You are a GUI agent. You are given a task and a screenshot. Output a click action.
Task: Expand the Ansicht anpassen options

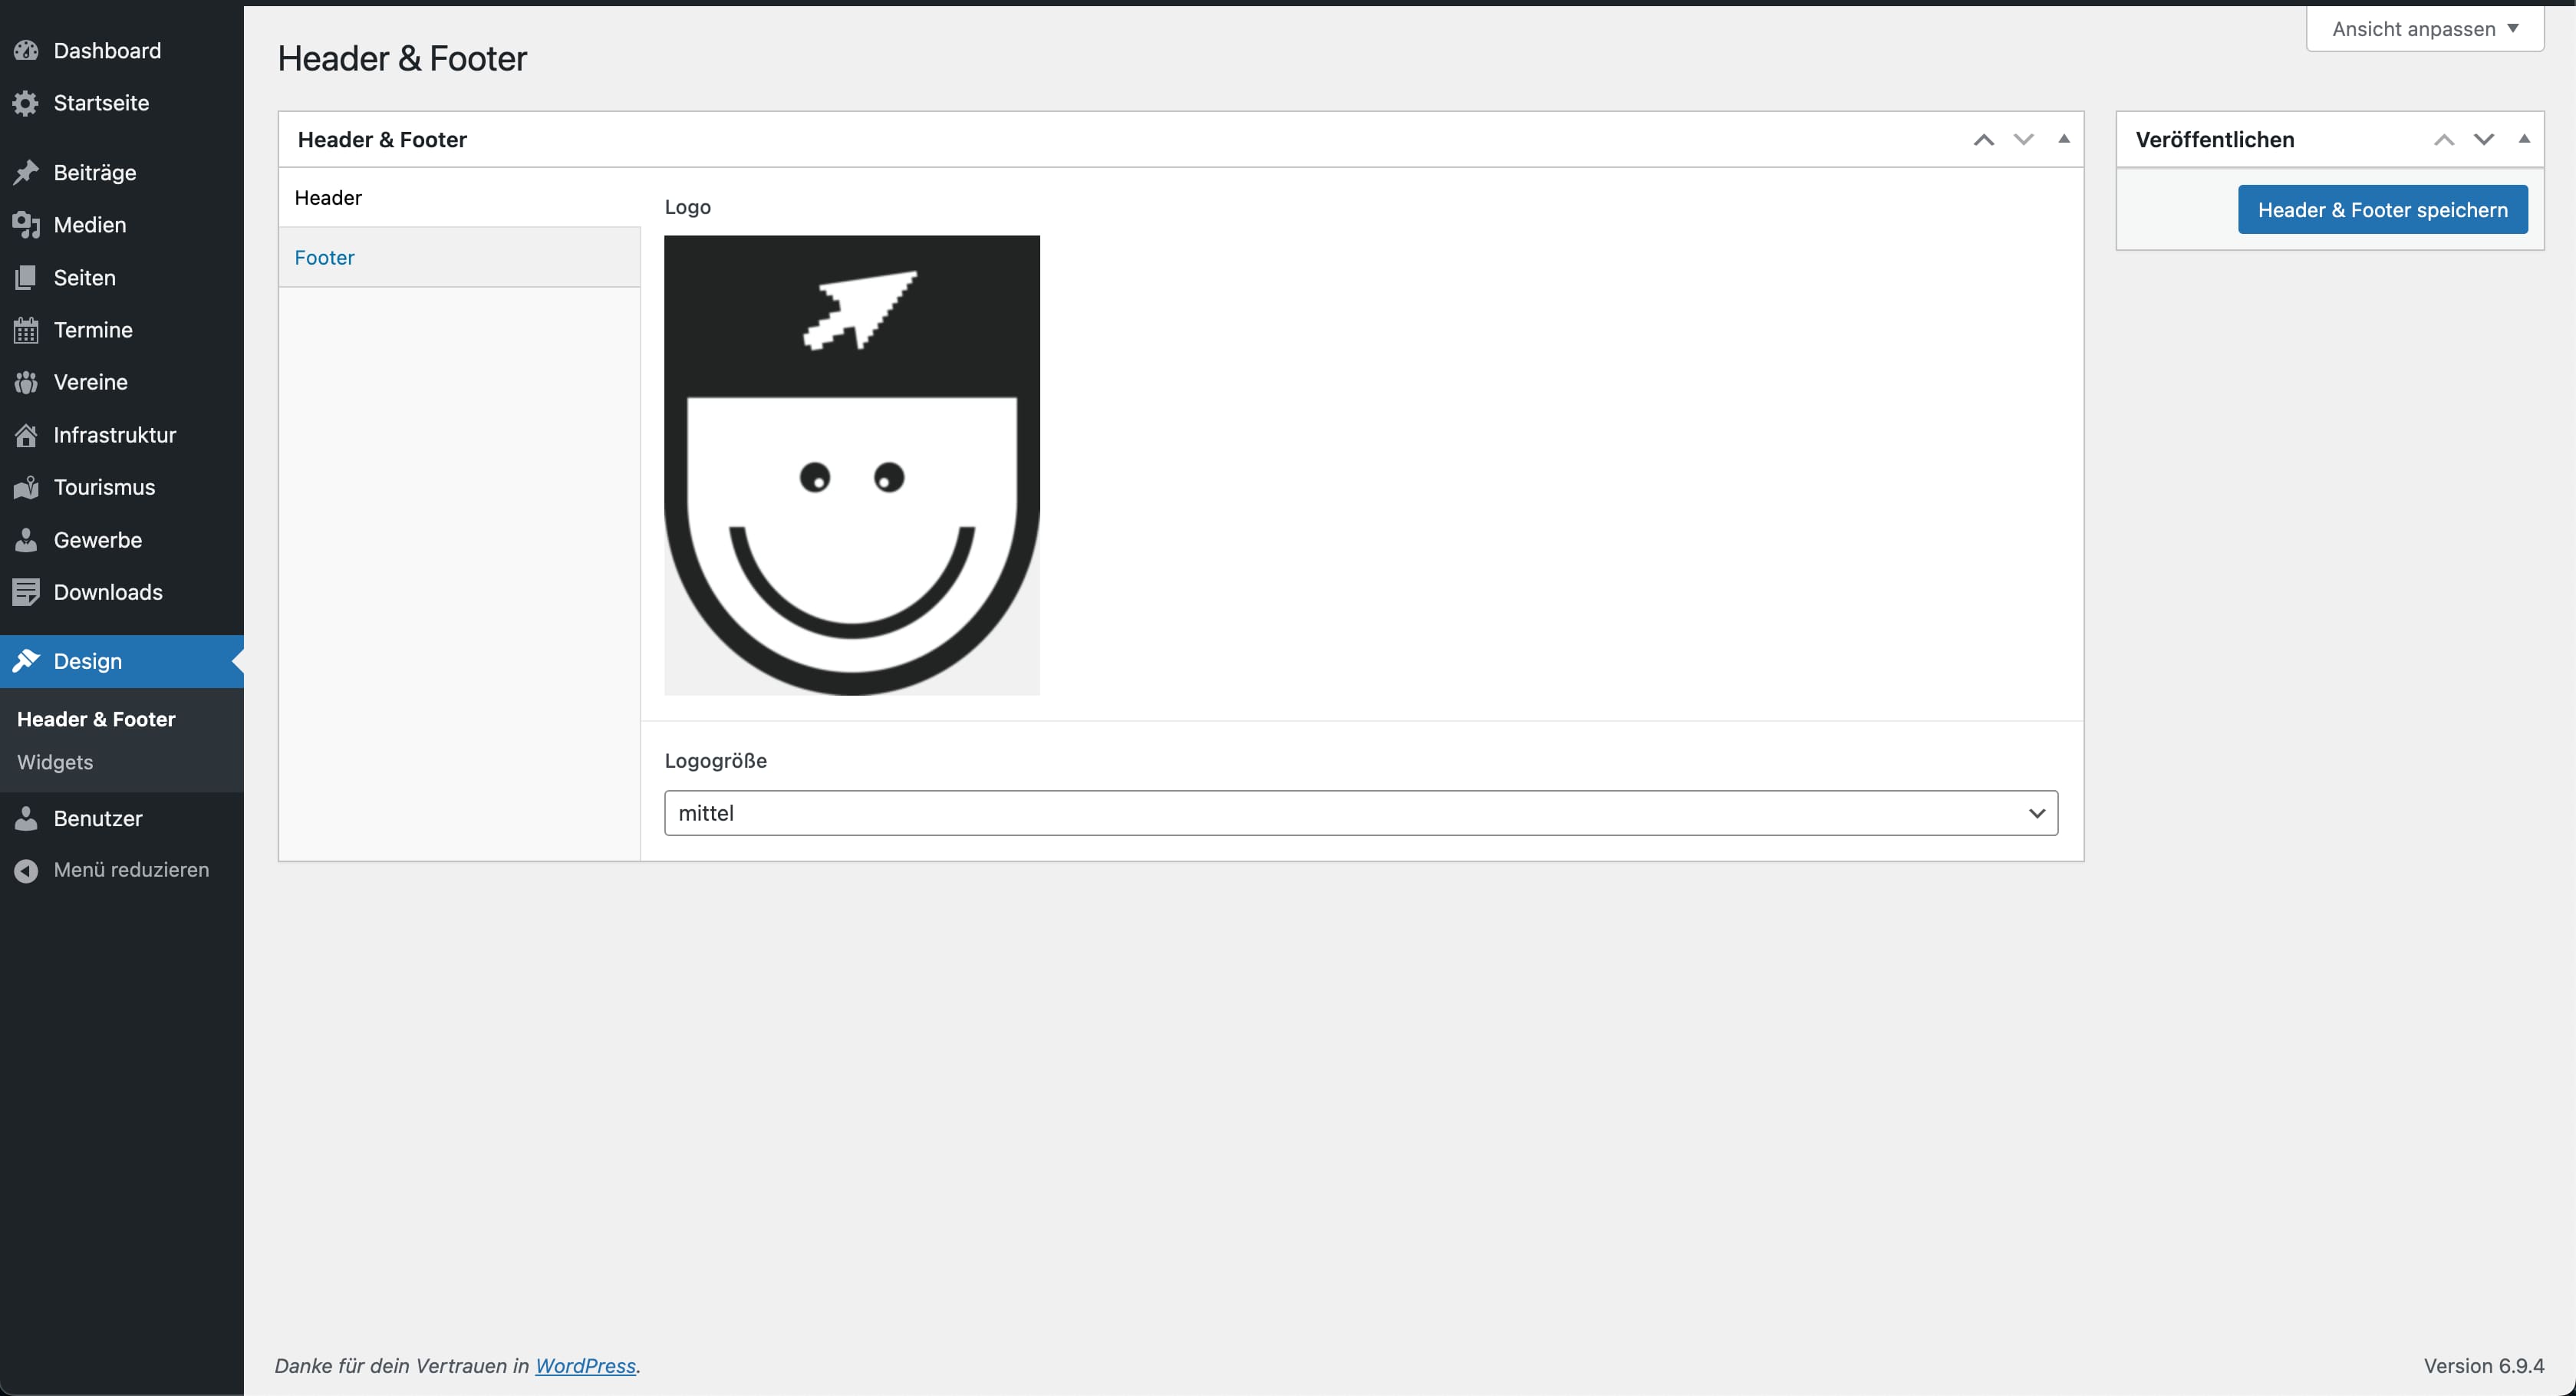tap(2424, 29)
